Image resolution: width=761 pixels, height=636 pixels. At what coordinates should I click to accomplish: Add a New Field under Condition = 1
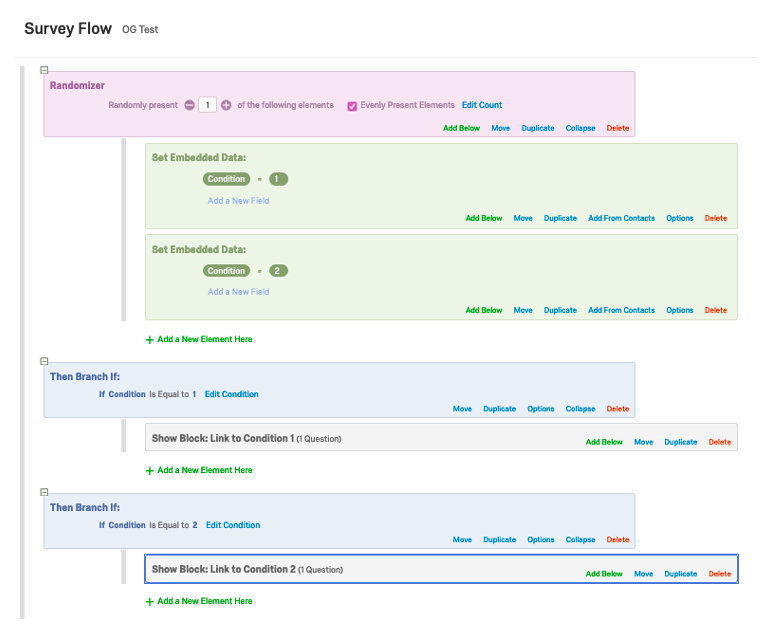pyautogui.click(x=238, y=201)
